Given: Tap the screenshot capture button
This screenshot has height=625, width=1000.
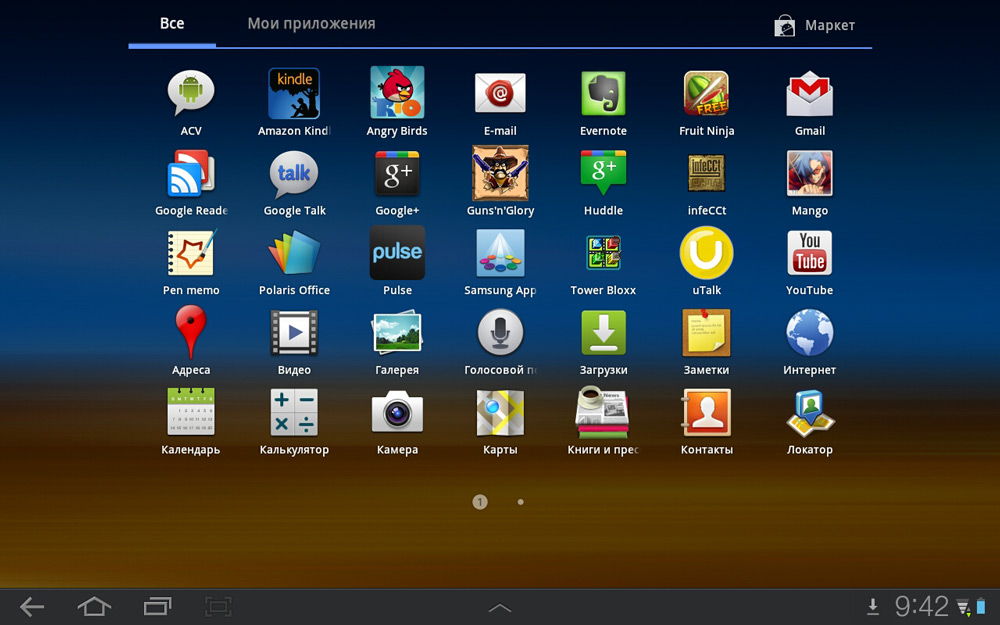Looking at the screenshot, I should tap(218, 607).
